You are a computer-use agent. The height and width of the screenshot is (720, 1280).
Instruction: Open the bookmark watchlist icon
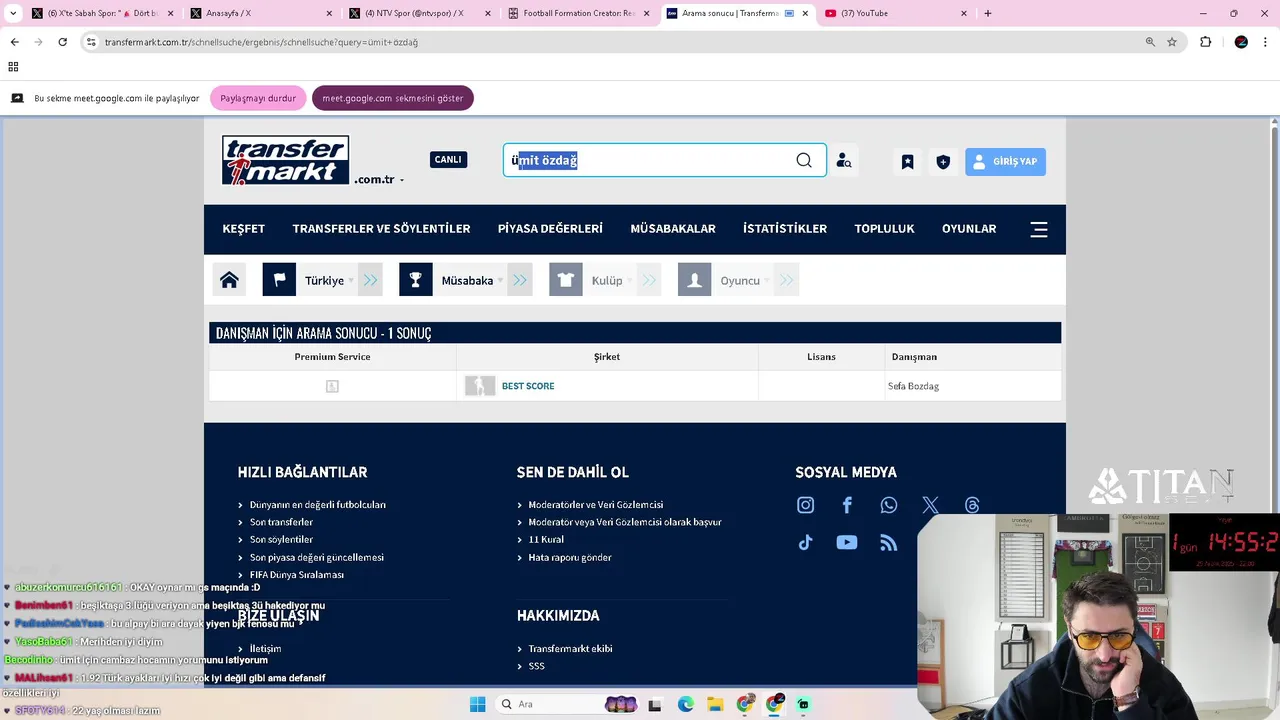[x=907, y=161]
